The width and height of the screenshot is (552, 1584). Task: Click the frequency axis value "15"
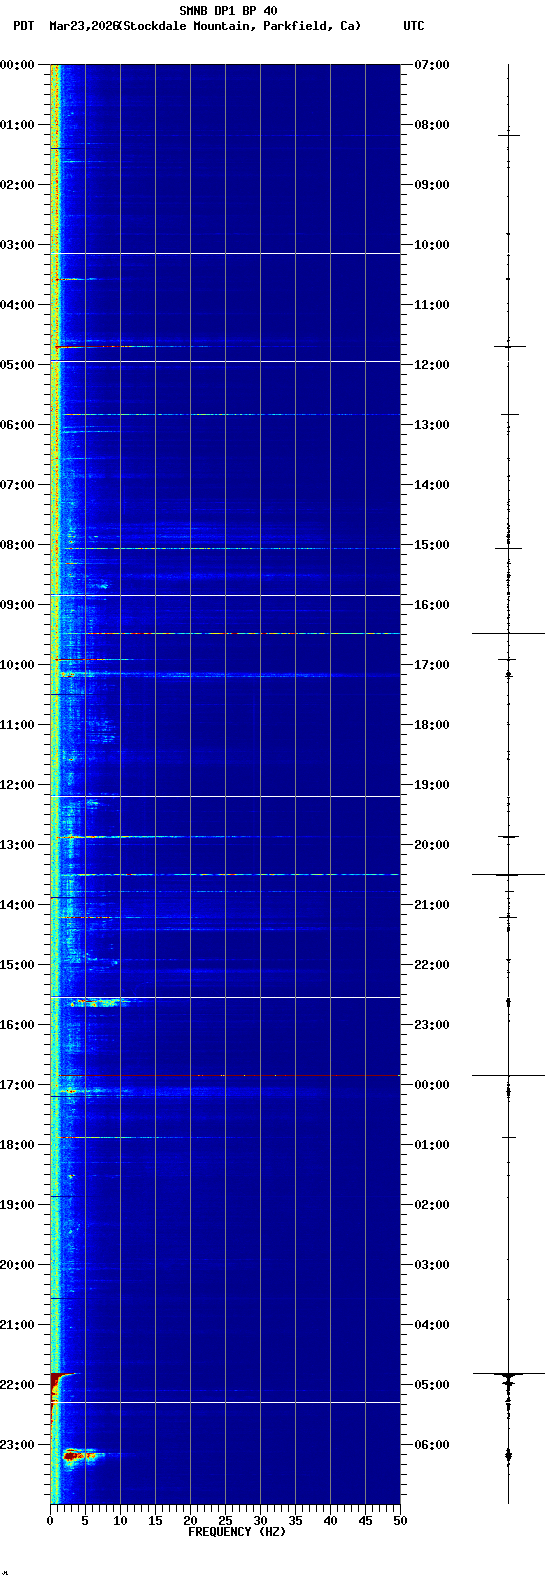(155, 1520)
